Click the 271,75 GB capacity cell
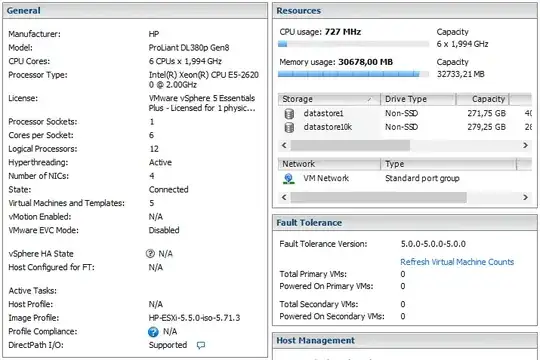Image resolution: width=540 pixels, height=360 pixels. 486,113
